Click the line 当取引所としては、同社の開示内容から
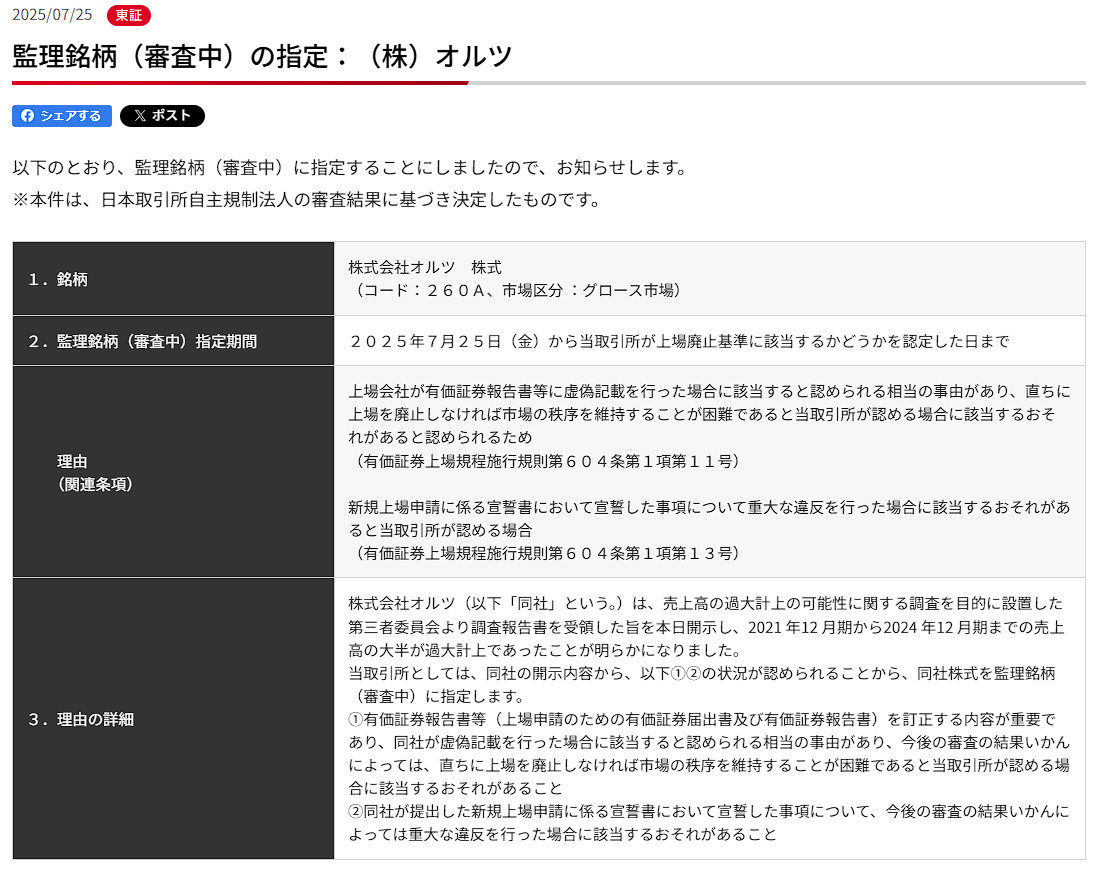This screenshot has width=1096, height=870. tap(702, 674)
